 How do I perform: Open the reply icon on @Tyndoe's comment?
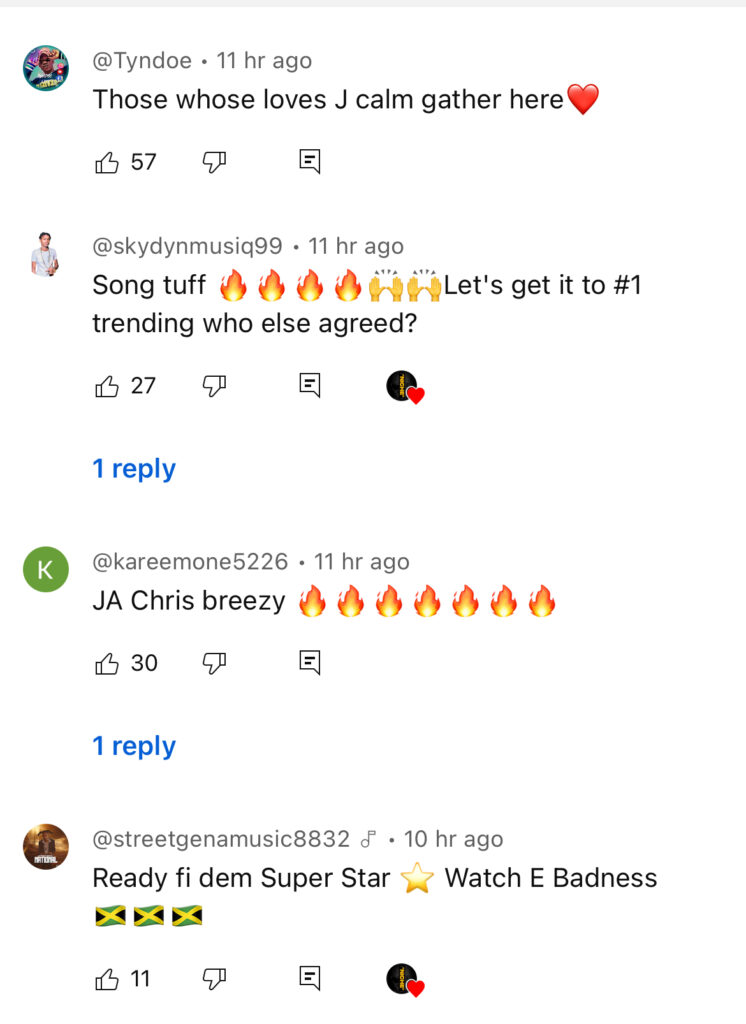pos(310,161)
